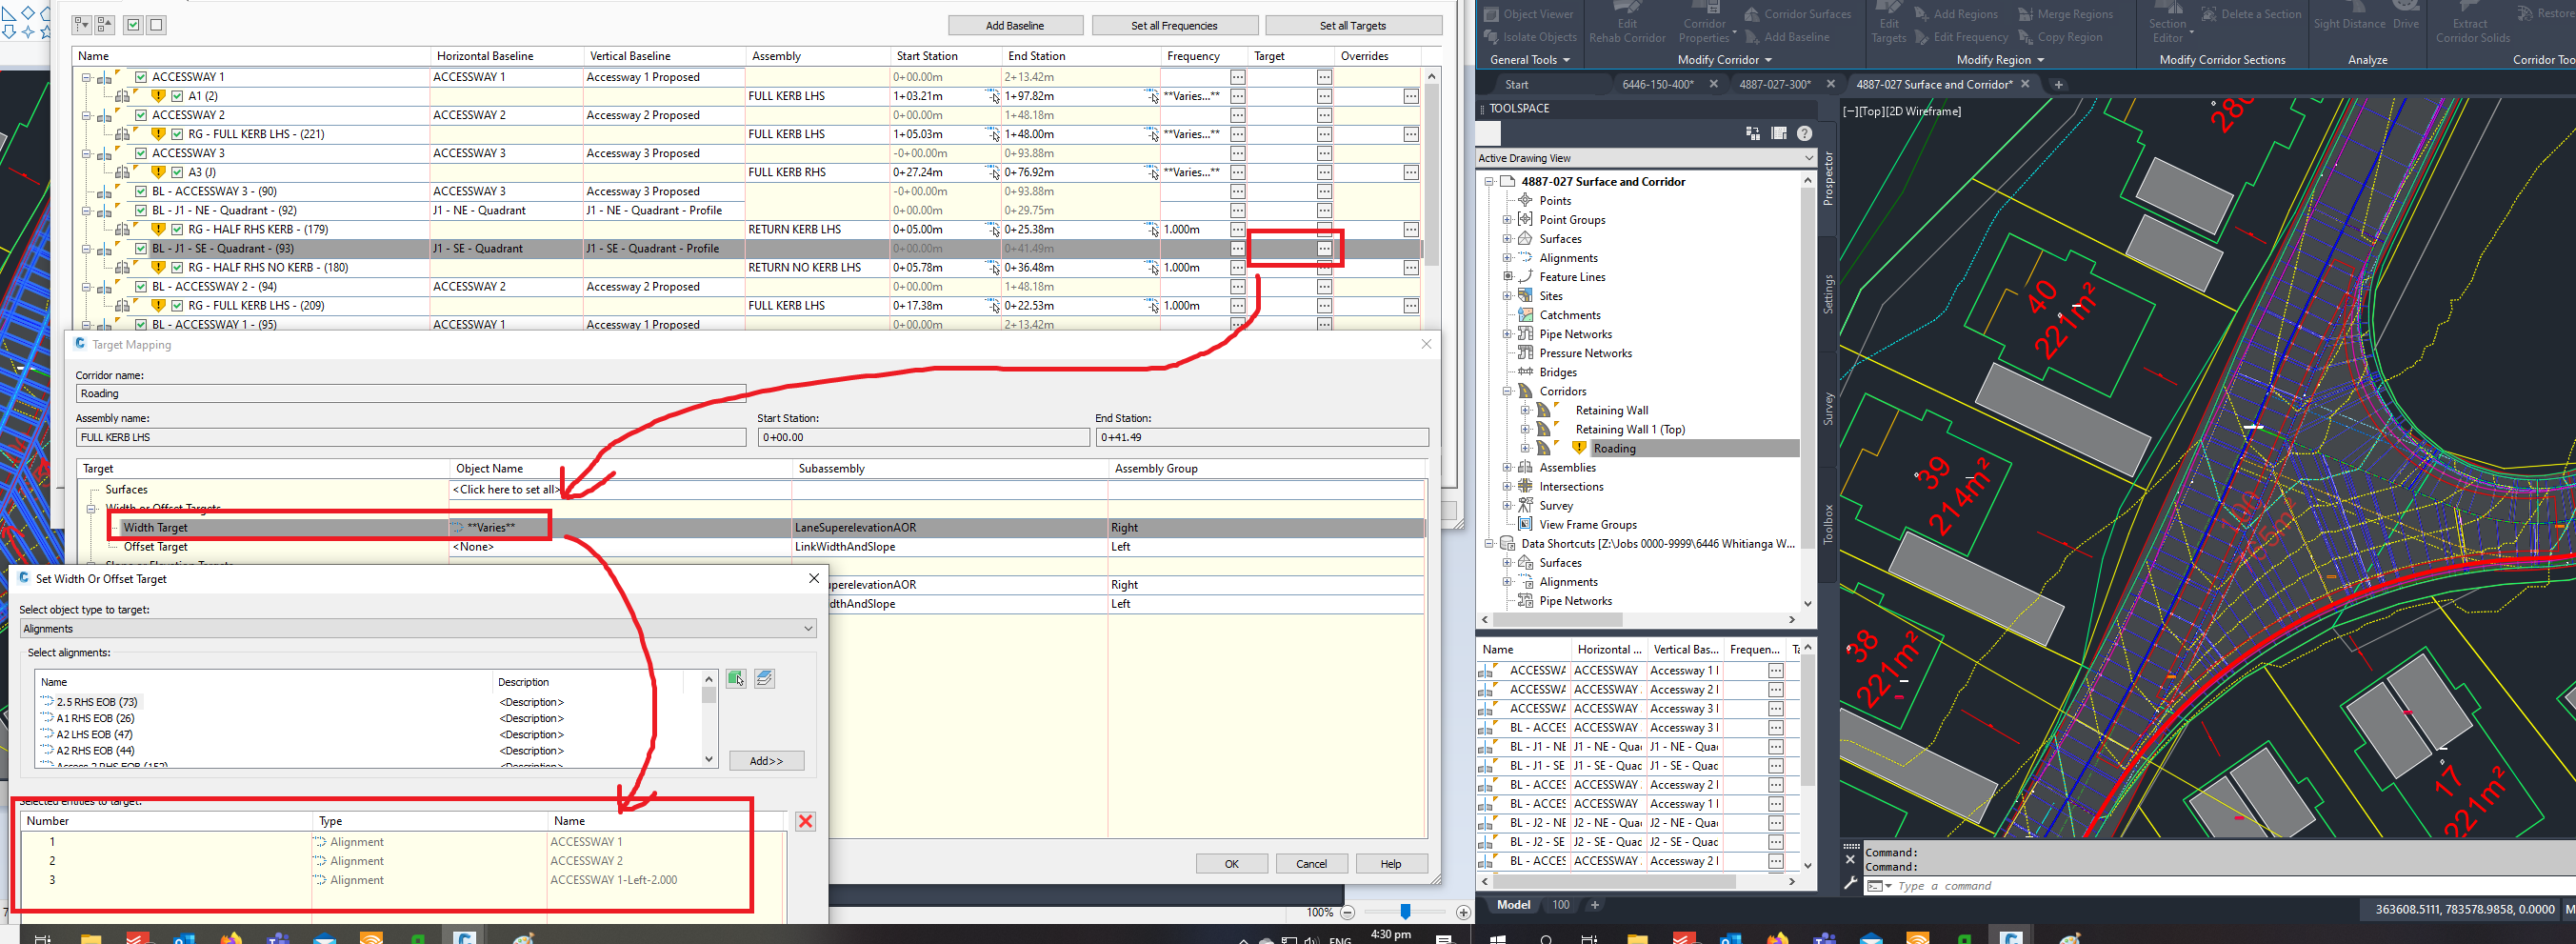This screenshot has height=944, width=2576.
Task: Toggle the ACCESSWAY 2 baseline checkbox
Action: [140, 114]
